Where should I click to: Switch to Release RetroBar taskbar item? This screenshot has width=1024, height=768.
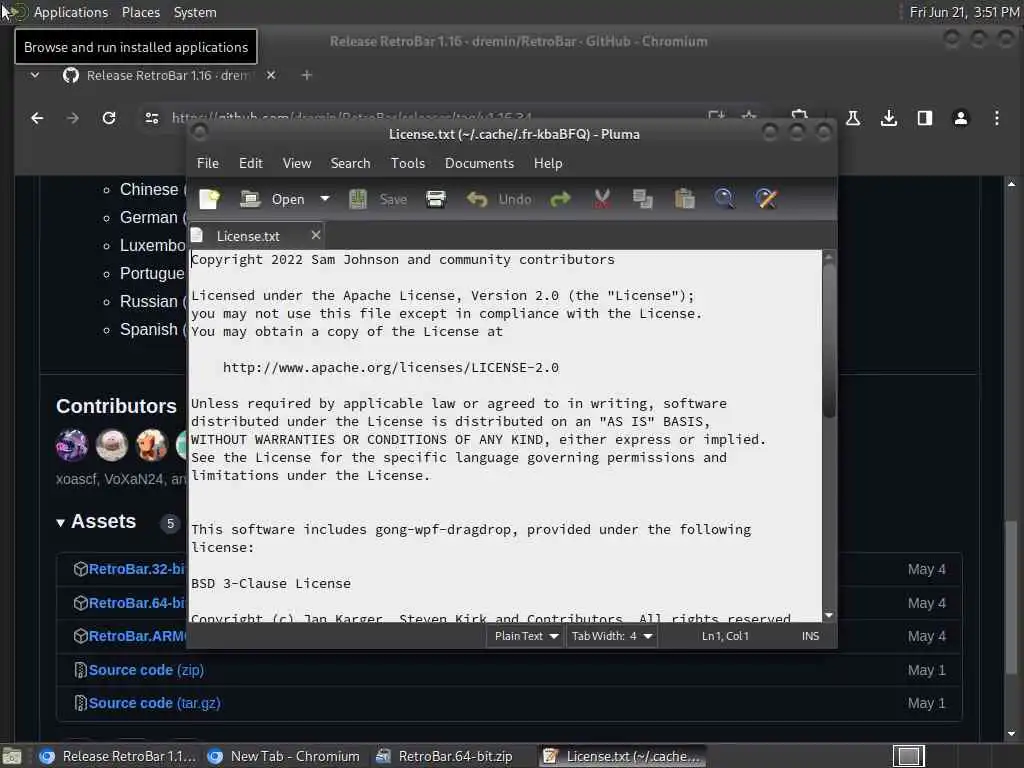118,756
